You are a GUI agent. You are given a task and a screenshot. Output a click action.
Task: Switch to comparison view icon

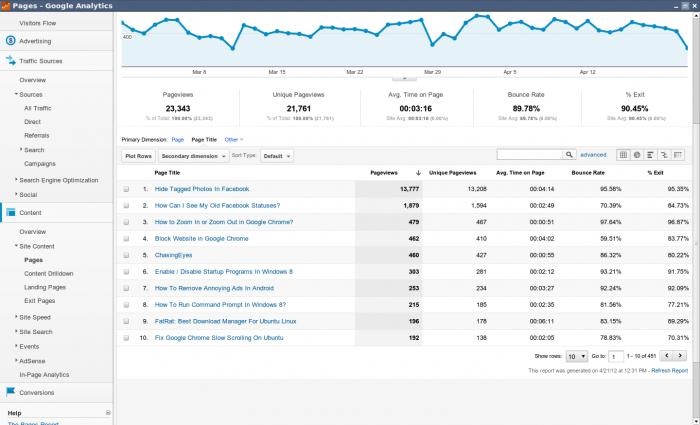click(x=664, y=155)
